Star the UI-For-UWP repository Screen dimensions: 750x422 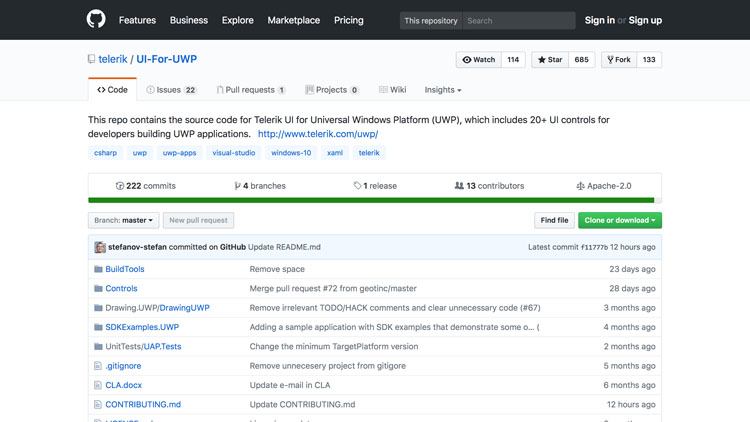click(x=550, y=59)
